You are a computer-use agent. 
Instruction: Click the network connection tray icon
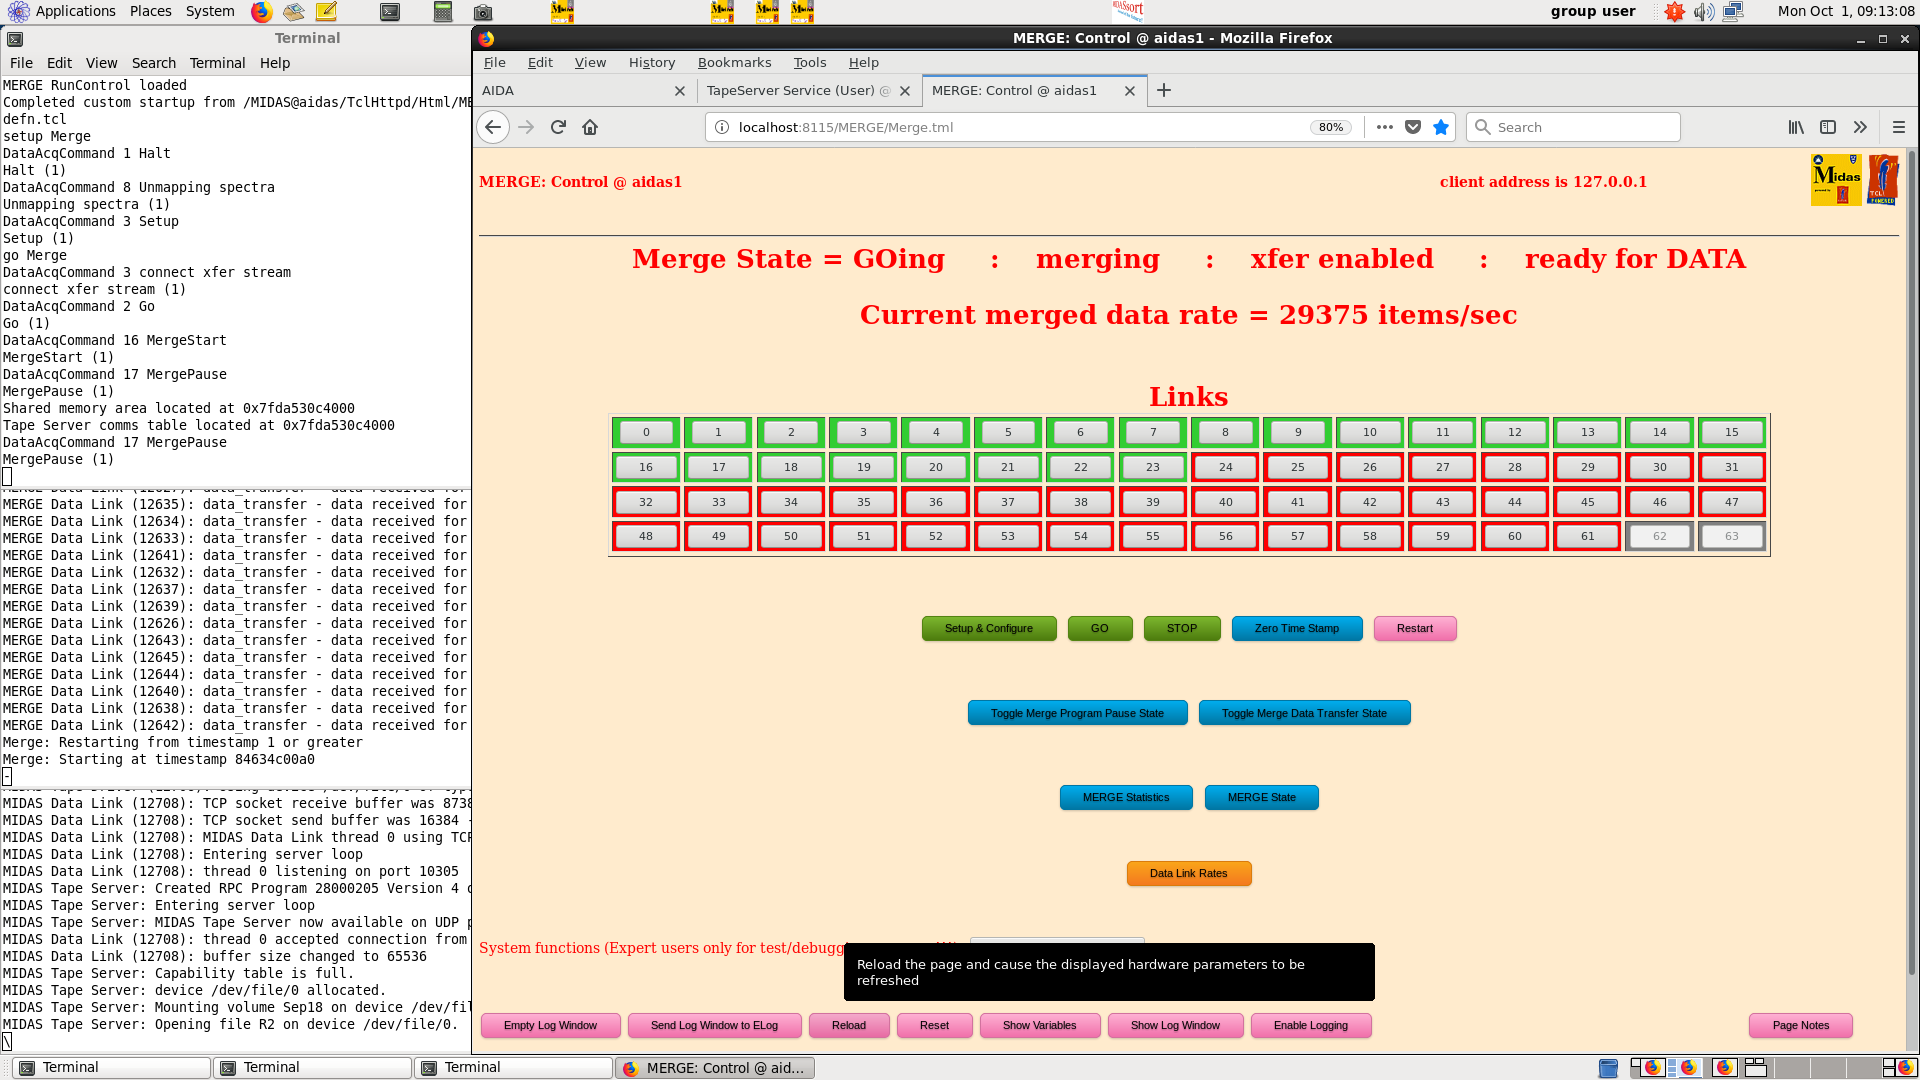[1733, 12]
